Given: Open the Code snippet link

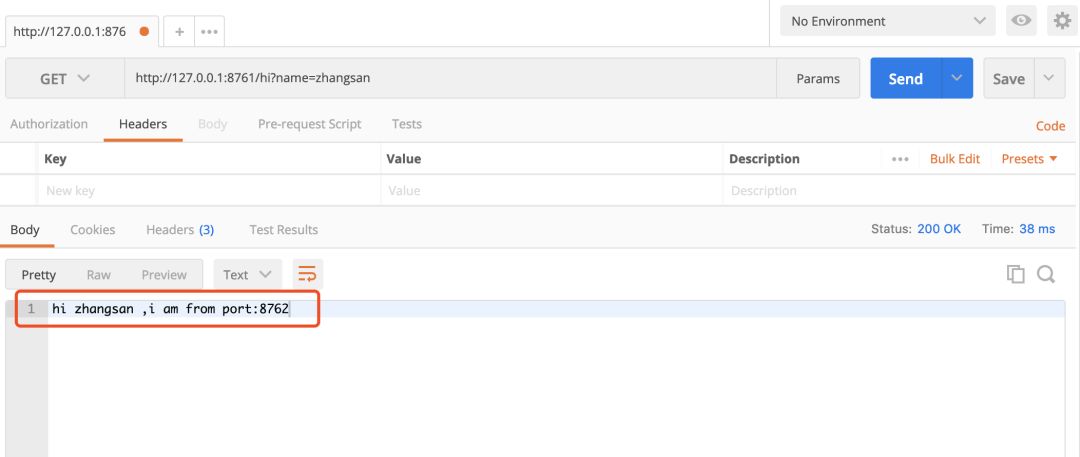Looking at the screenshot, I should click(x=1050, y=126).
